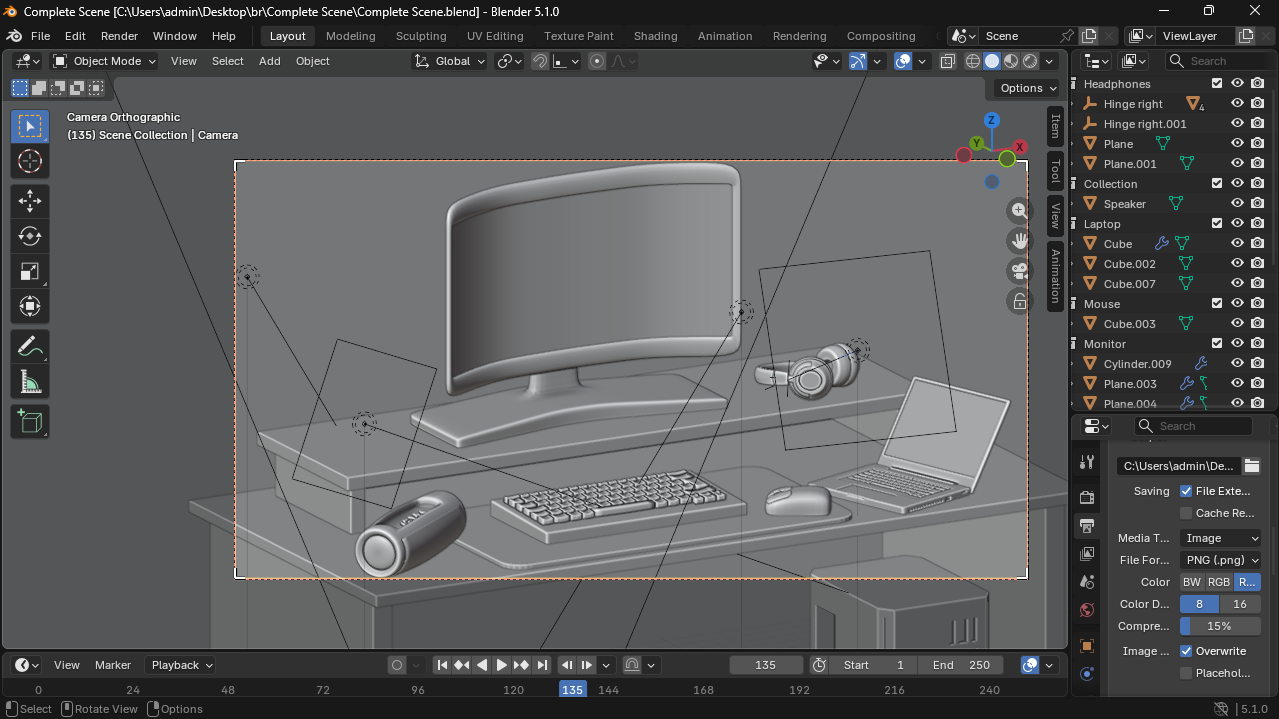This screenshot has height=719, width=1279.
Task: Toggle the Laptop collection checkbox
Action: coord(1217,224)
